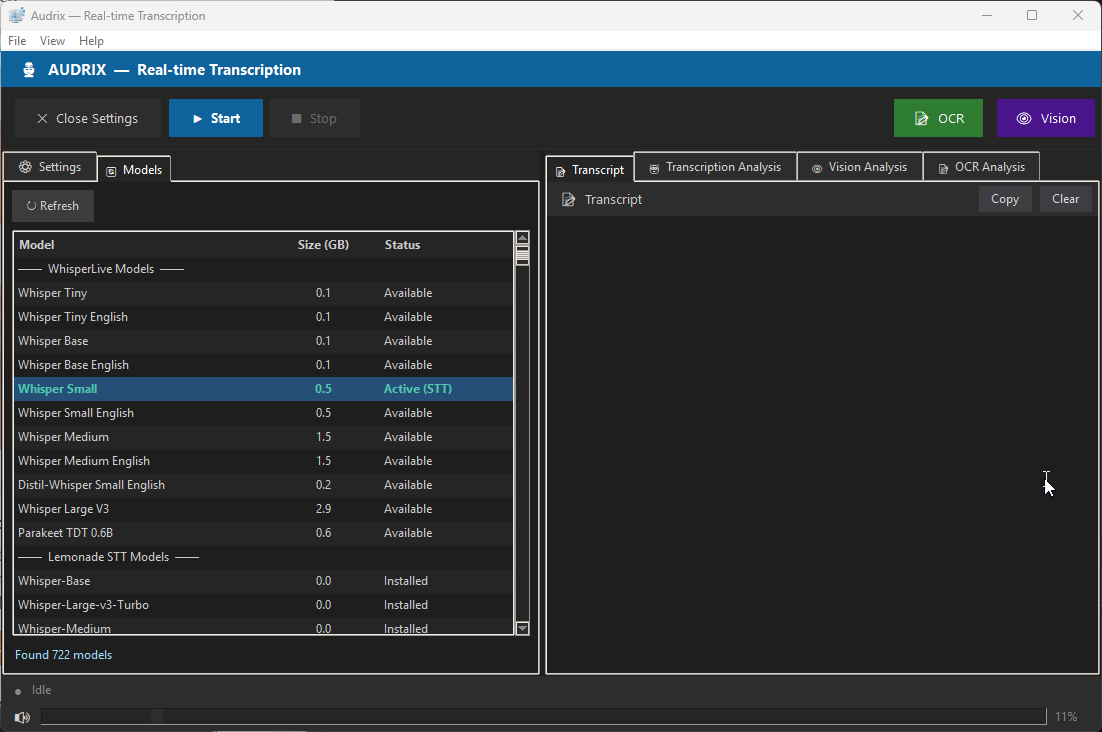This screenshot has height=732, width=1102.
Task: Click the Lemonade STT Models group header
Action: [264, 556]
